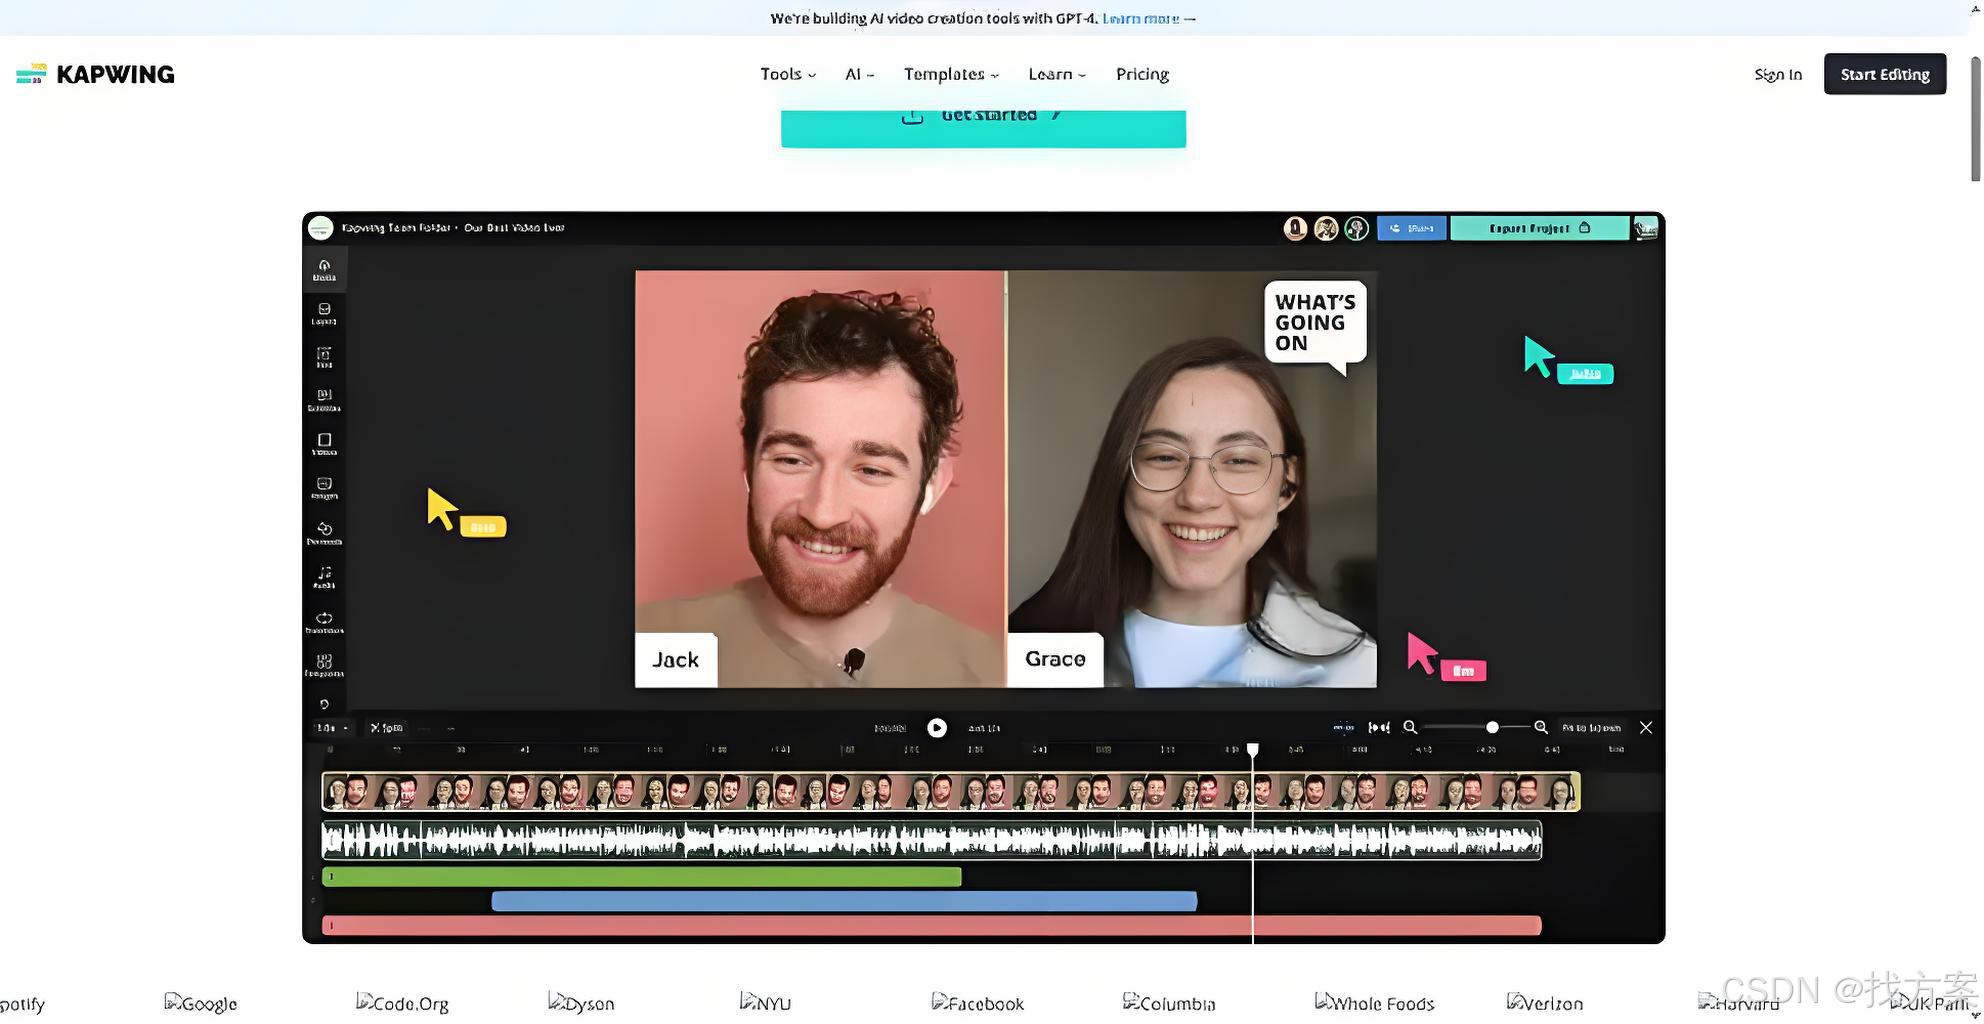This screenshot has width=1984, height=1024.
Task: Select the blue clip in the timeline
Action: click(845, 901)
